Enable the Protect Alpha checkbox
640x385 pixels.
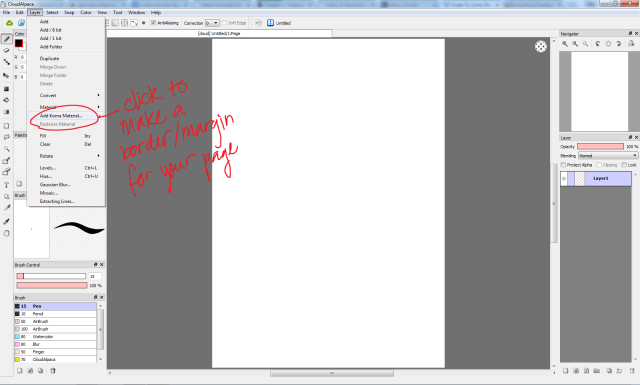(x=563, y=165)
